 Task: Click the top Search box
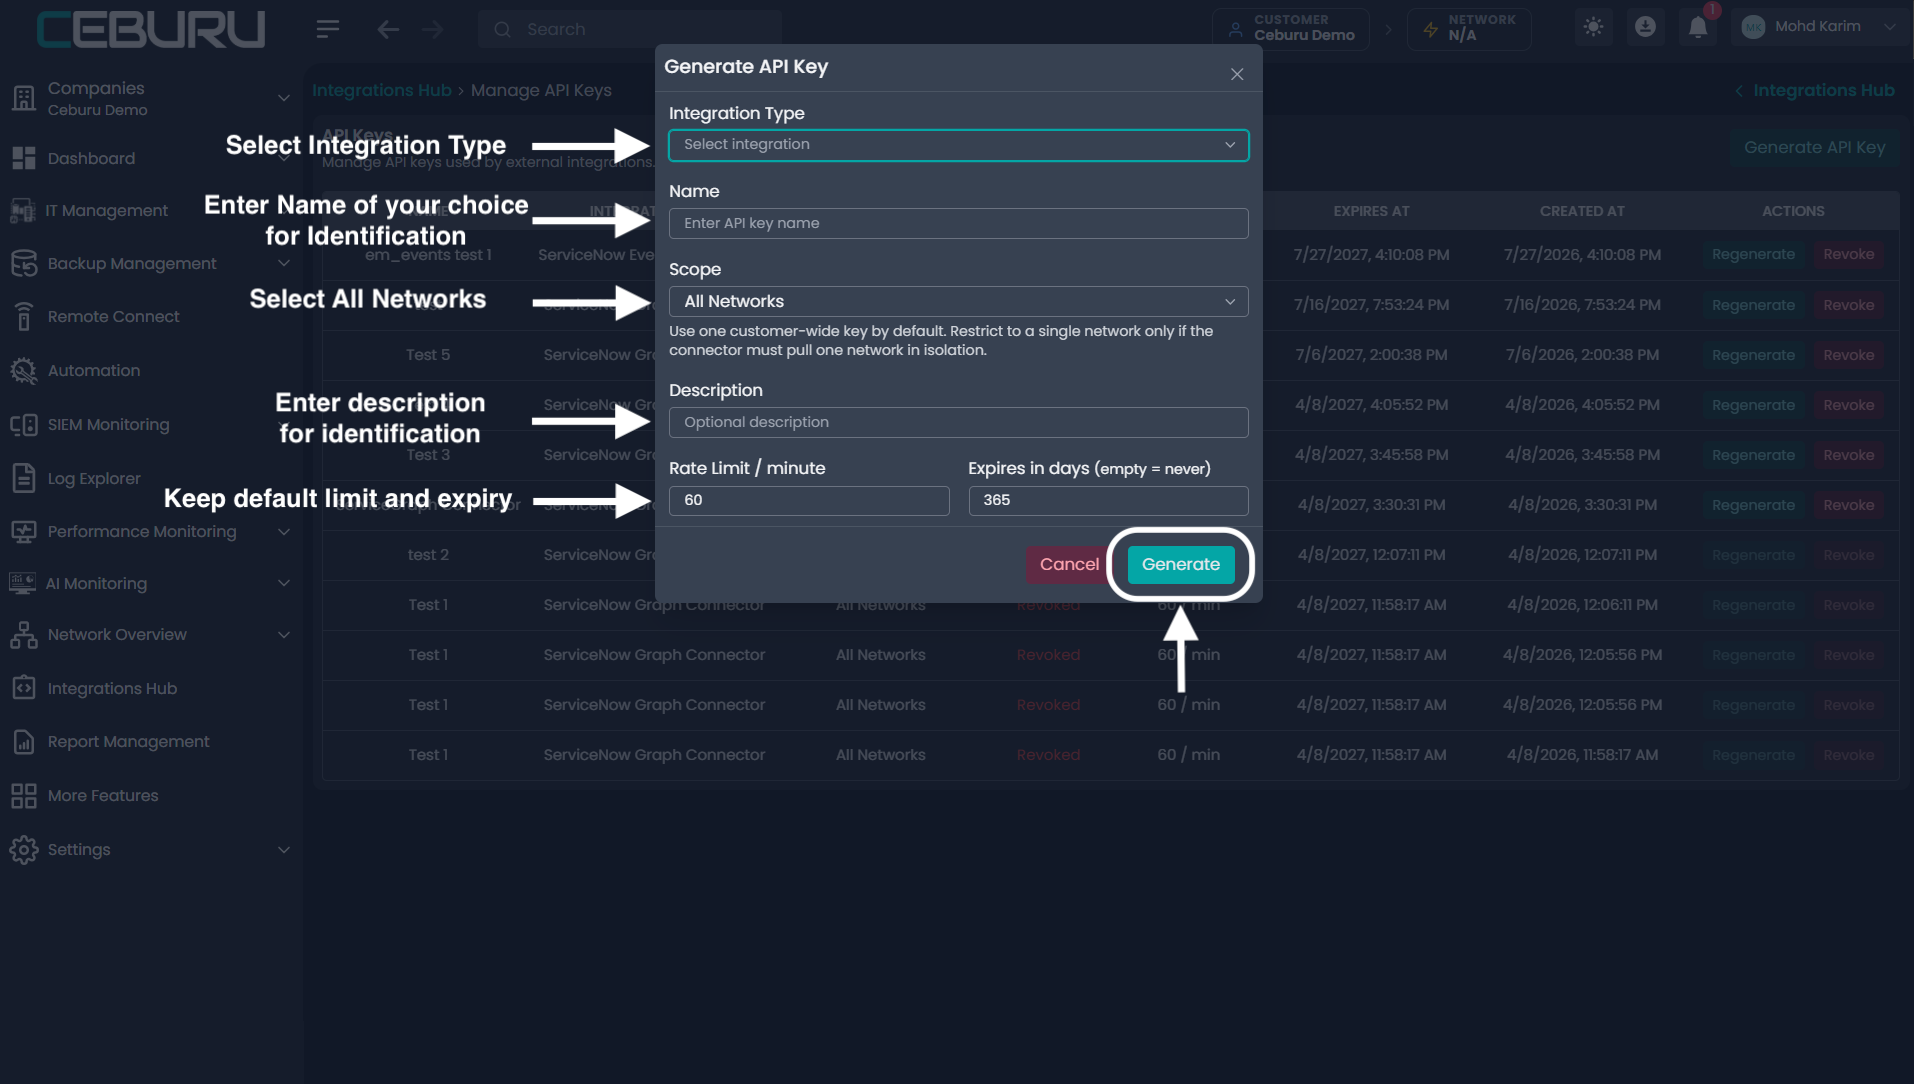[x=630, y=29]
